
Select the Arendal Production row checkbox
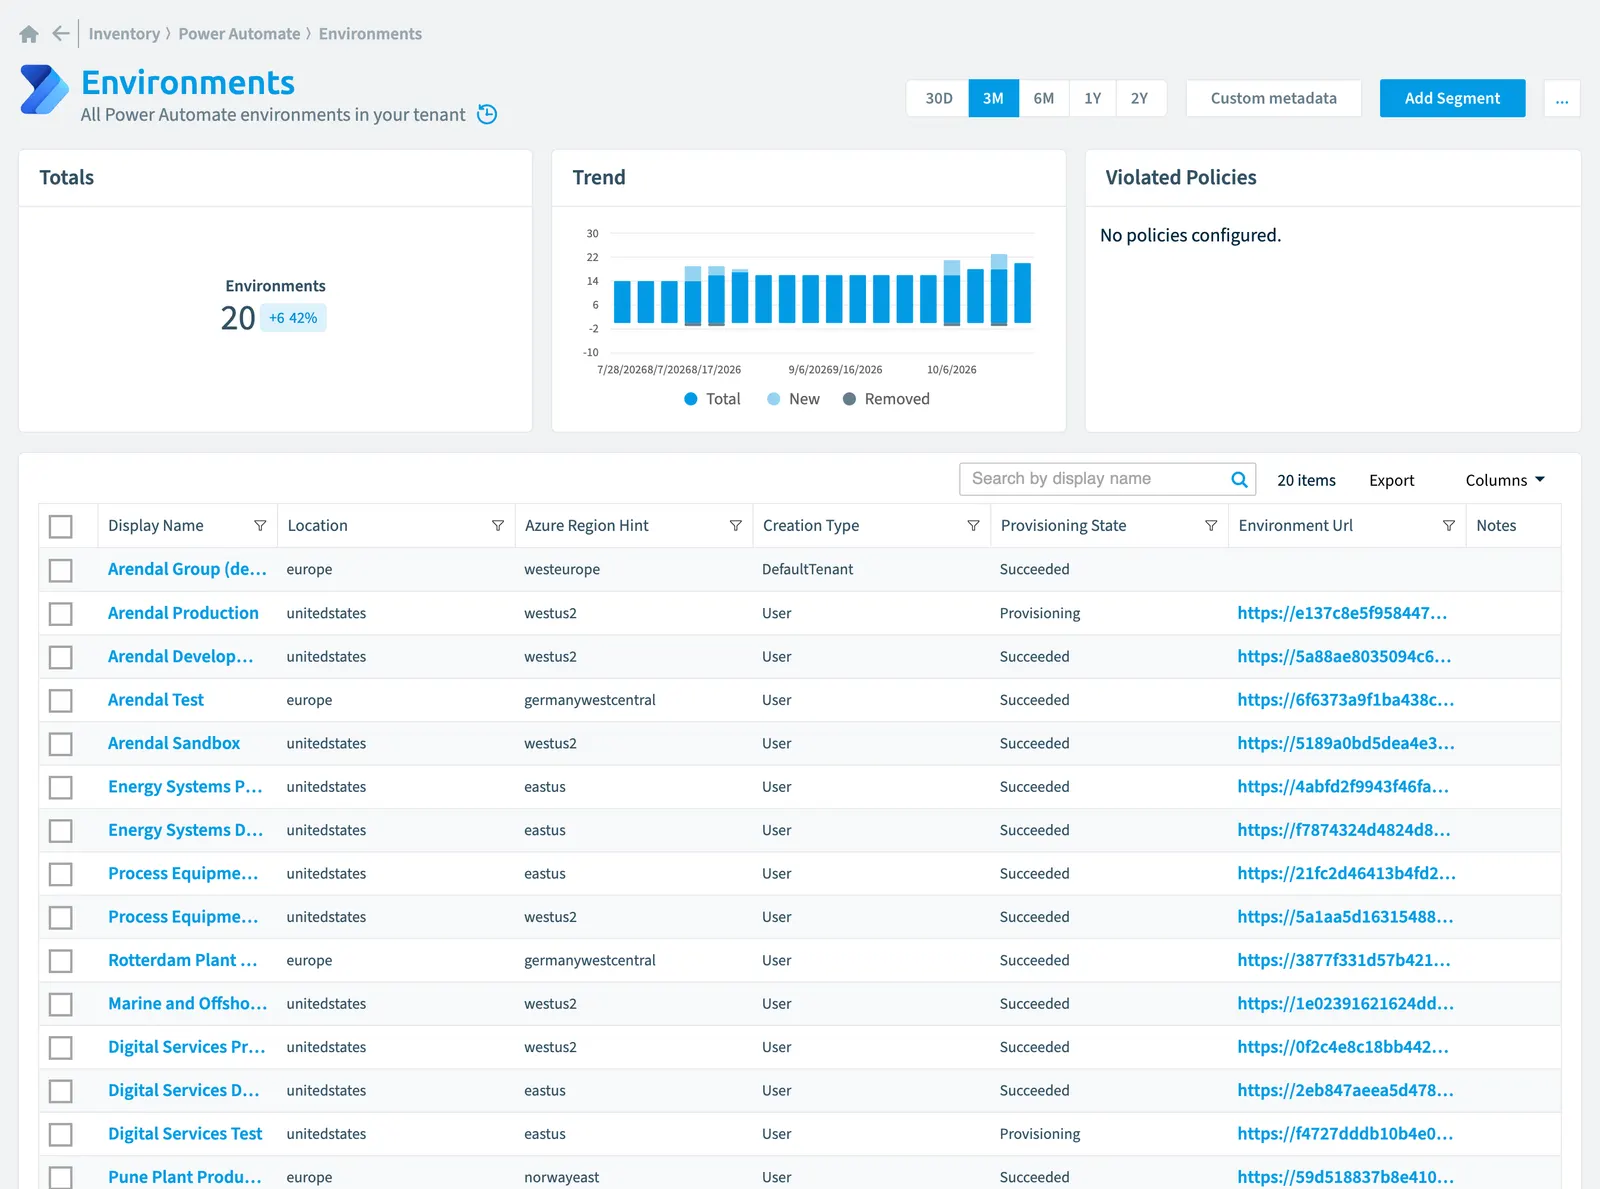(x=61, y=614)
